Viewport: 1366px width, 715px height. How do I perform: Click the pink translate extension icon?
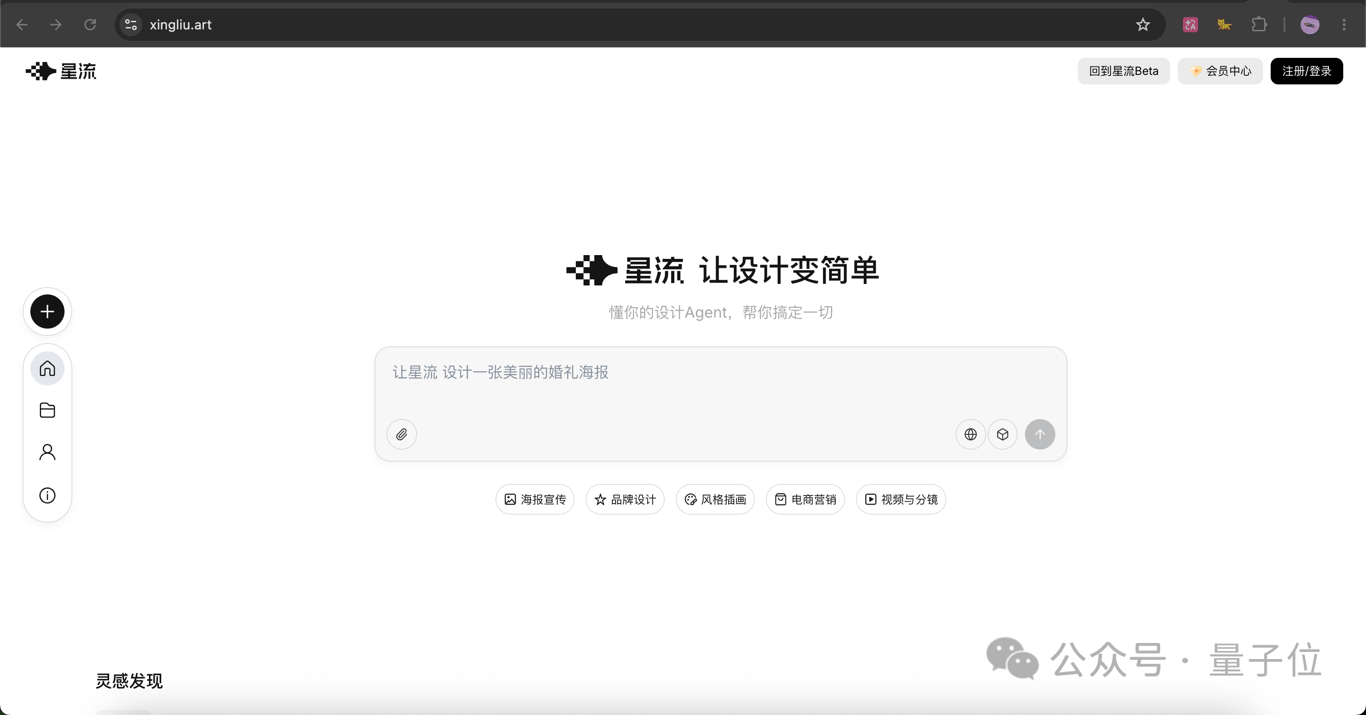(1190, 25)
